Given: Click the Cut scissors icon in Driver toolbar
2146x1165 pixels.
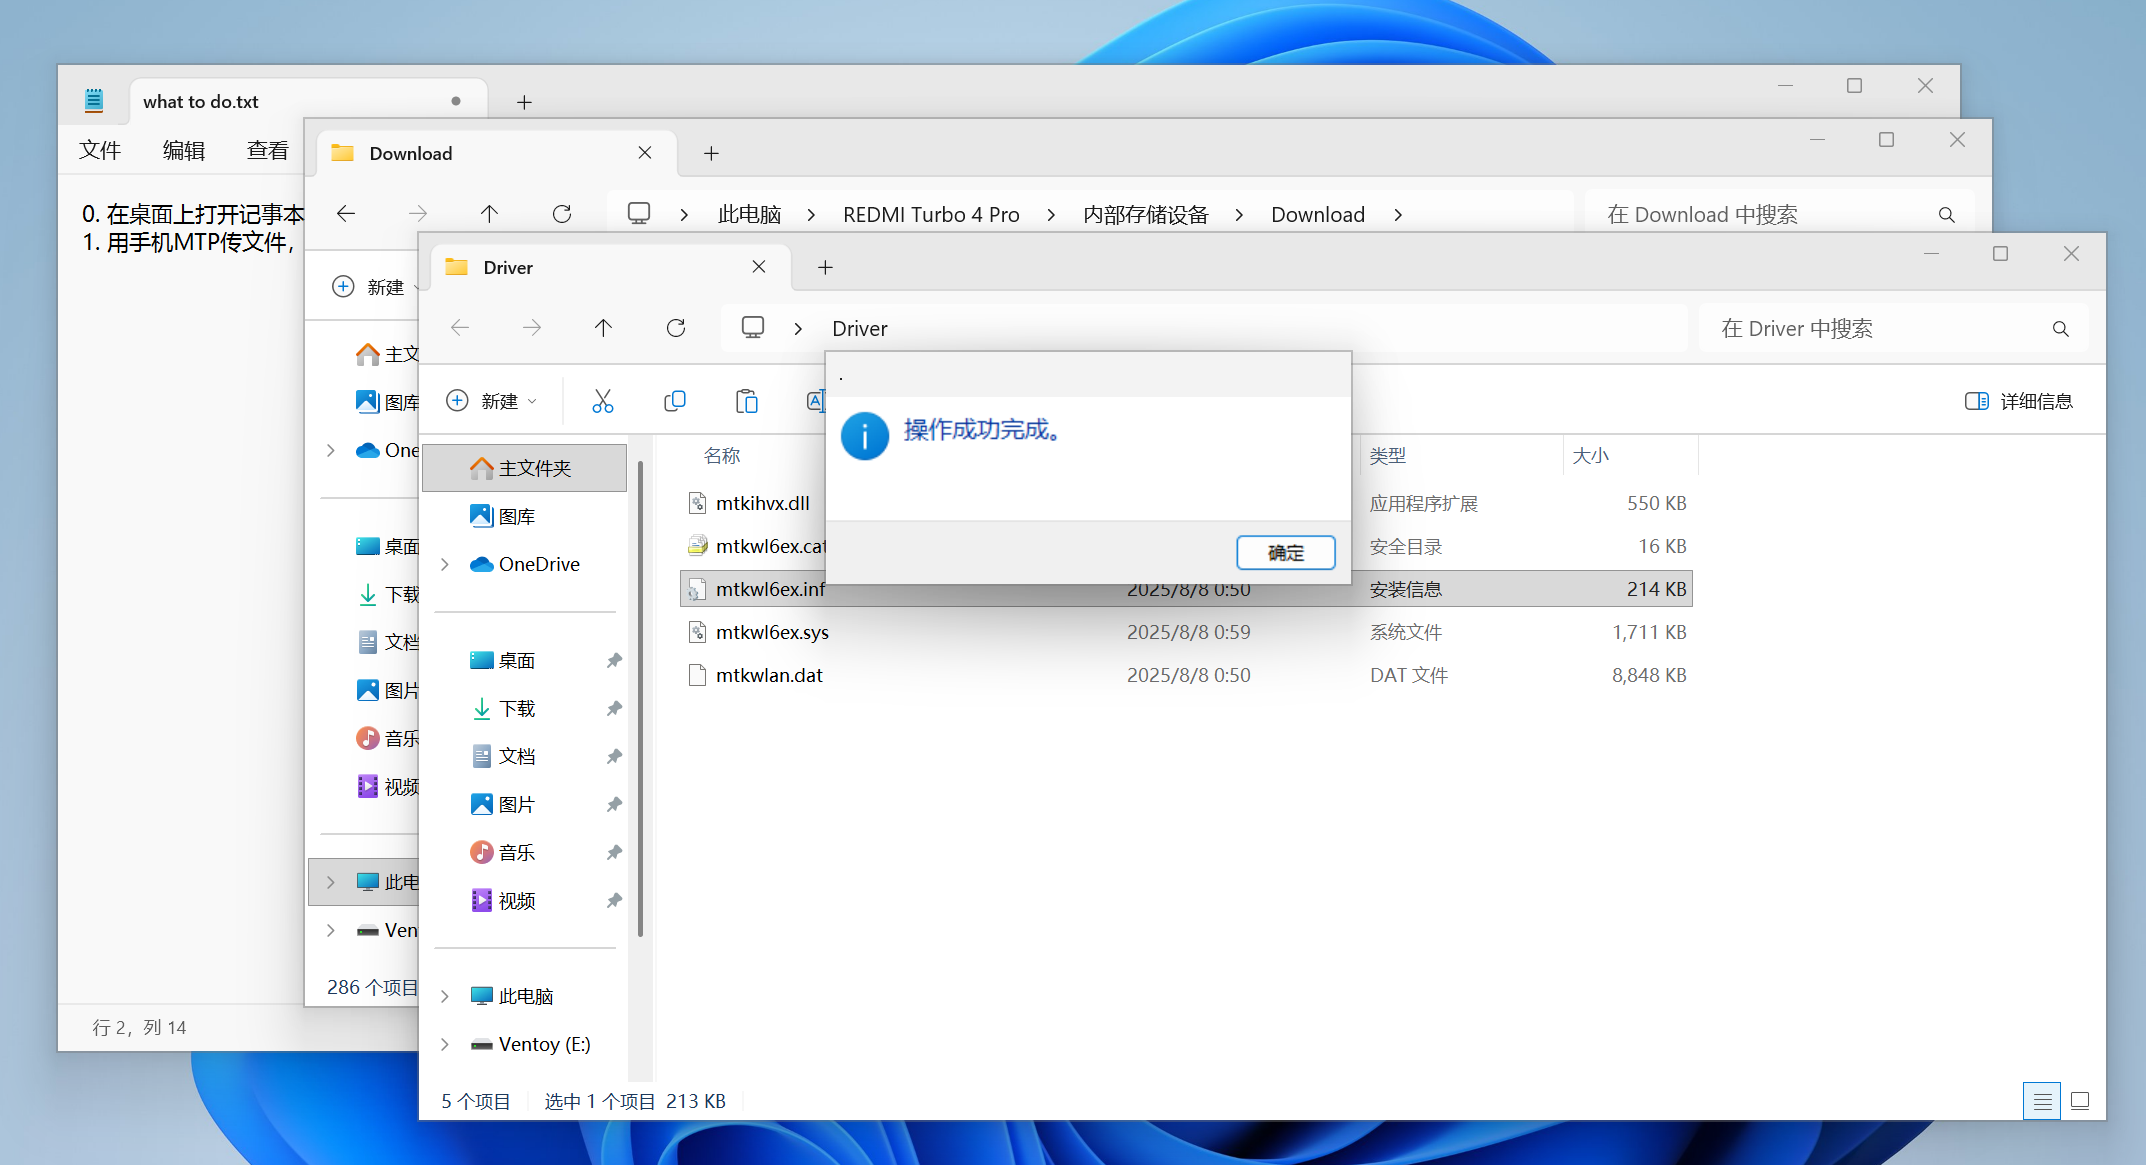Looking at the screenshot, I should [x=602, y=401].
